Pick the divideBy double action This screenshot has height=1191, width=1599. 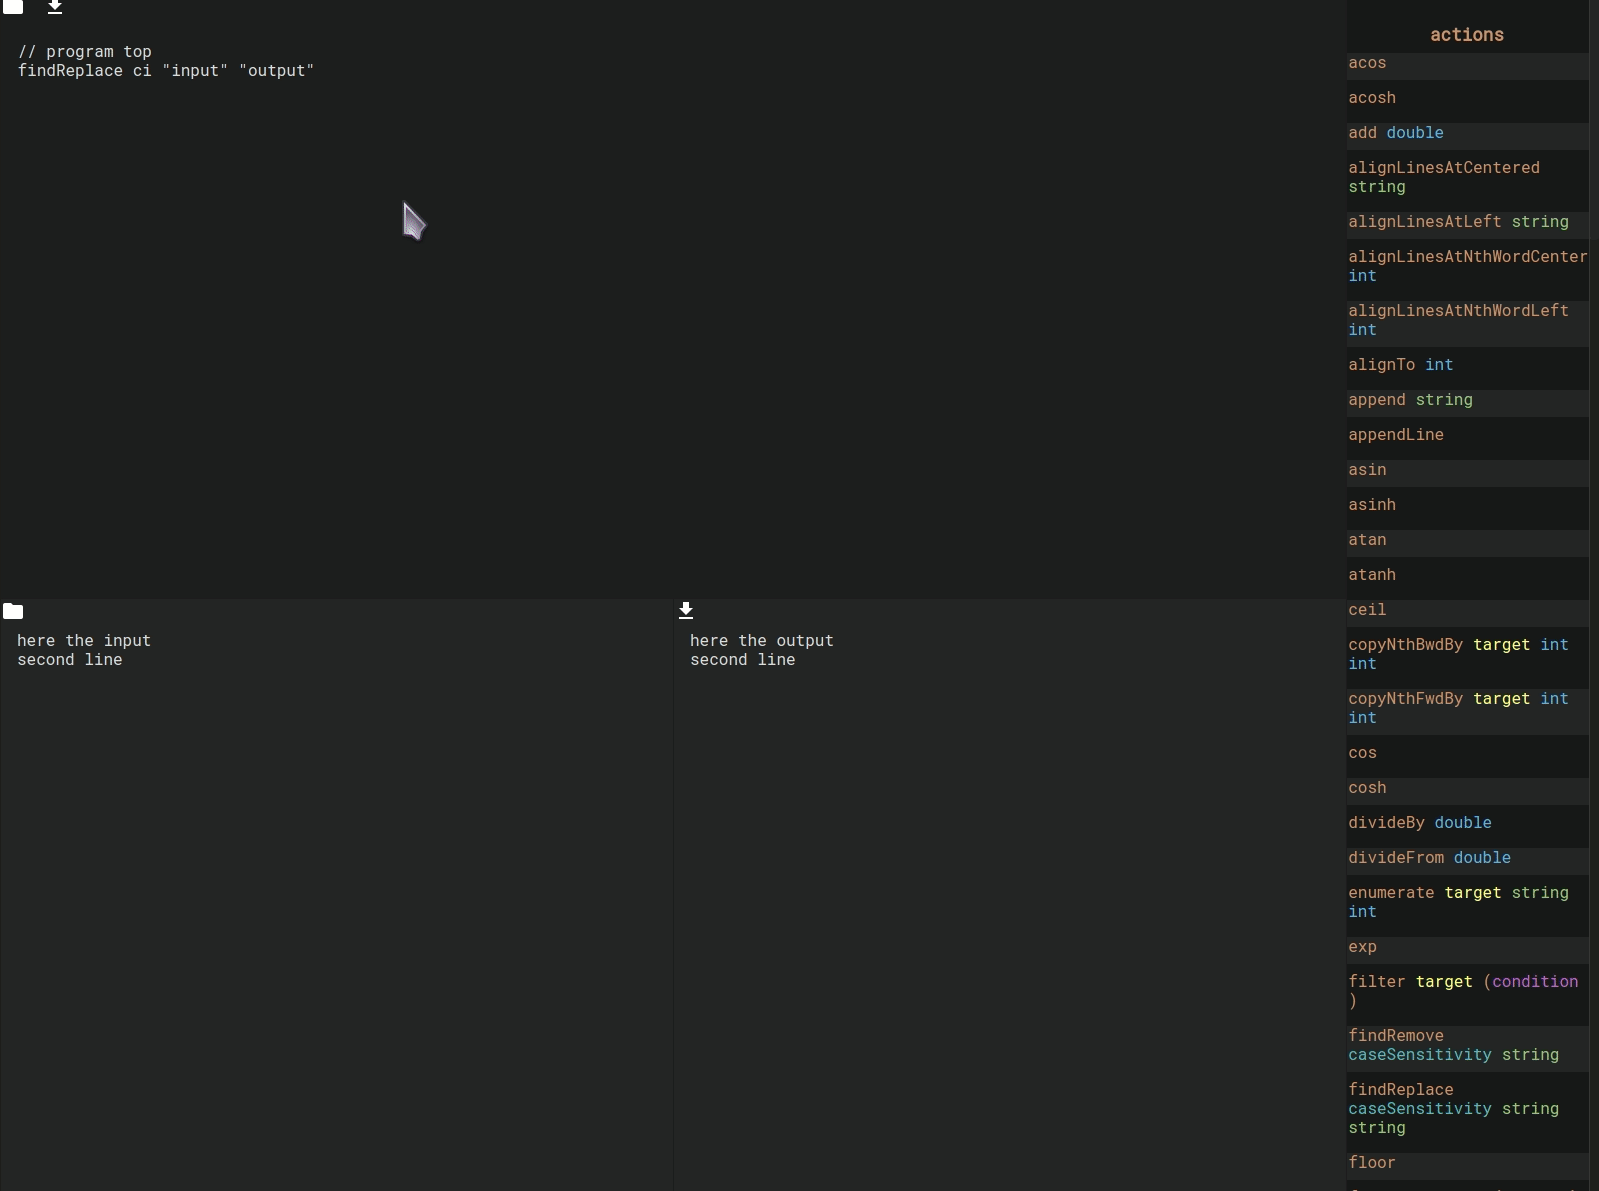[1419, 823]
